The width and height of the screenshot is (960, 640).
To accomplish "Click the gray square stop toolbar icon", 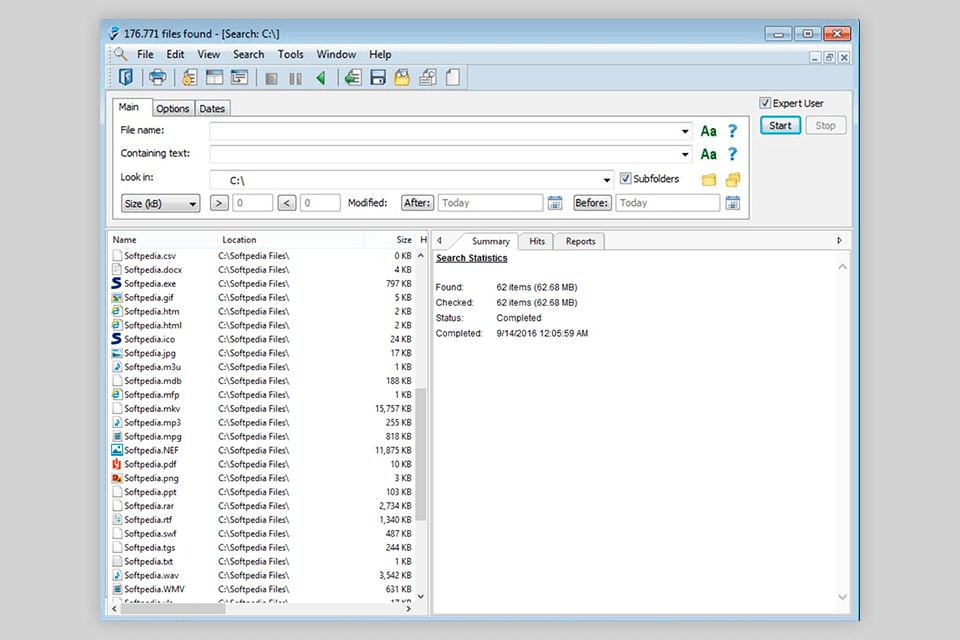I will click(x=271, y=78).
